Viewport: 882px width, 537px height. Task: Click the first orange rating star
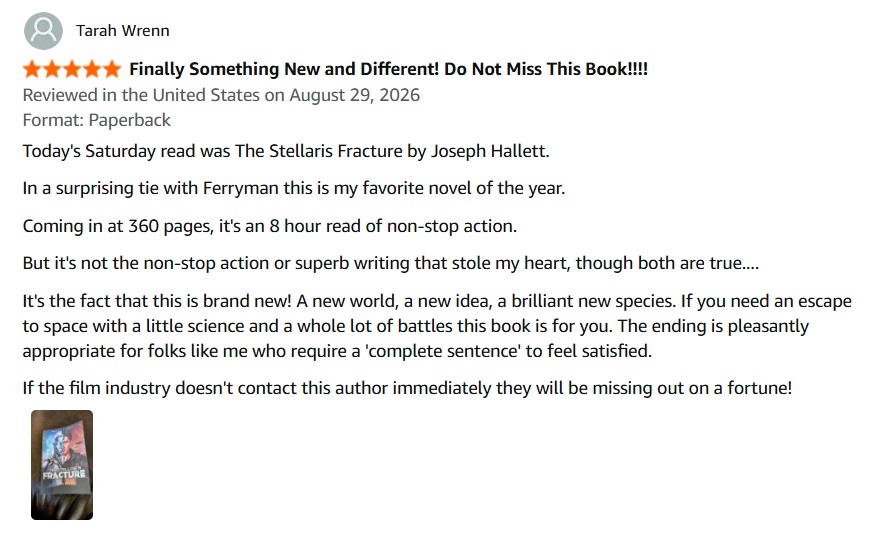(32, 69)
